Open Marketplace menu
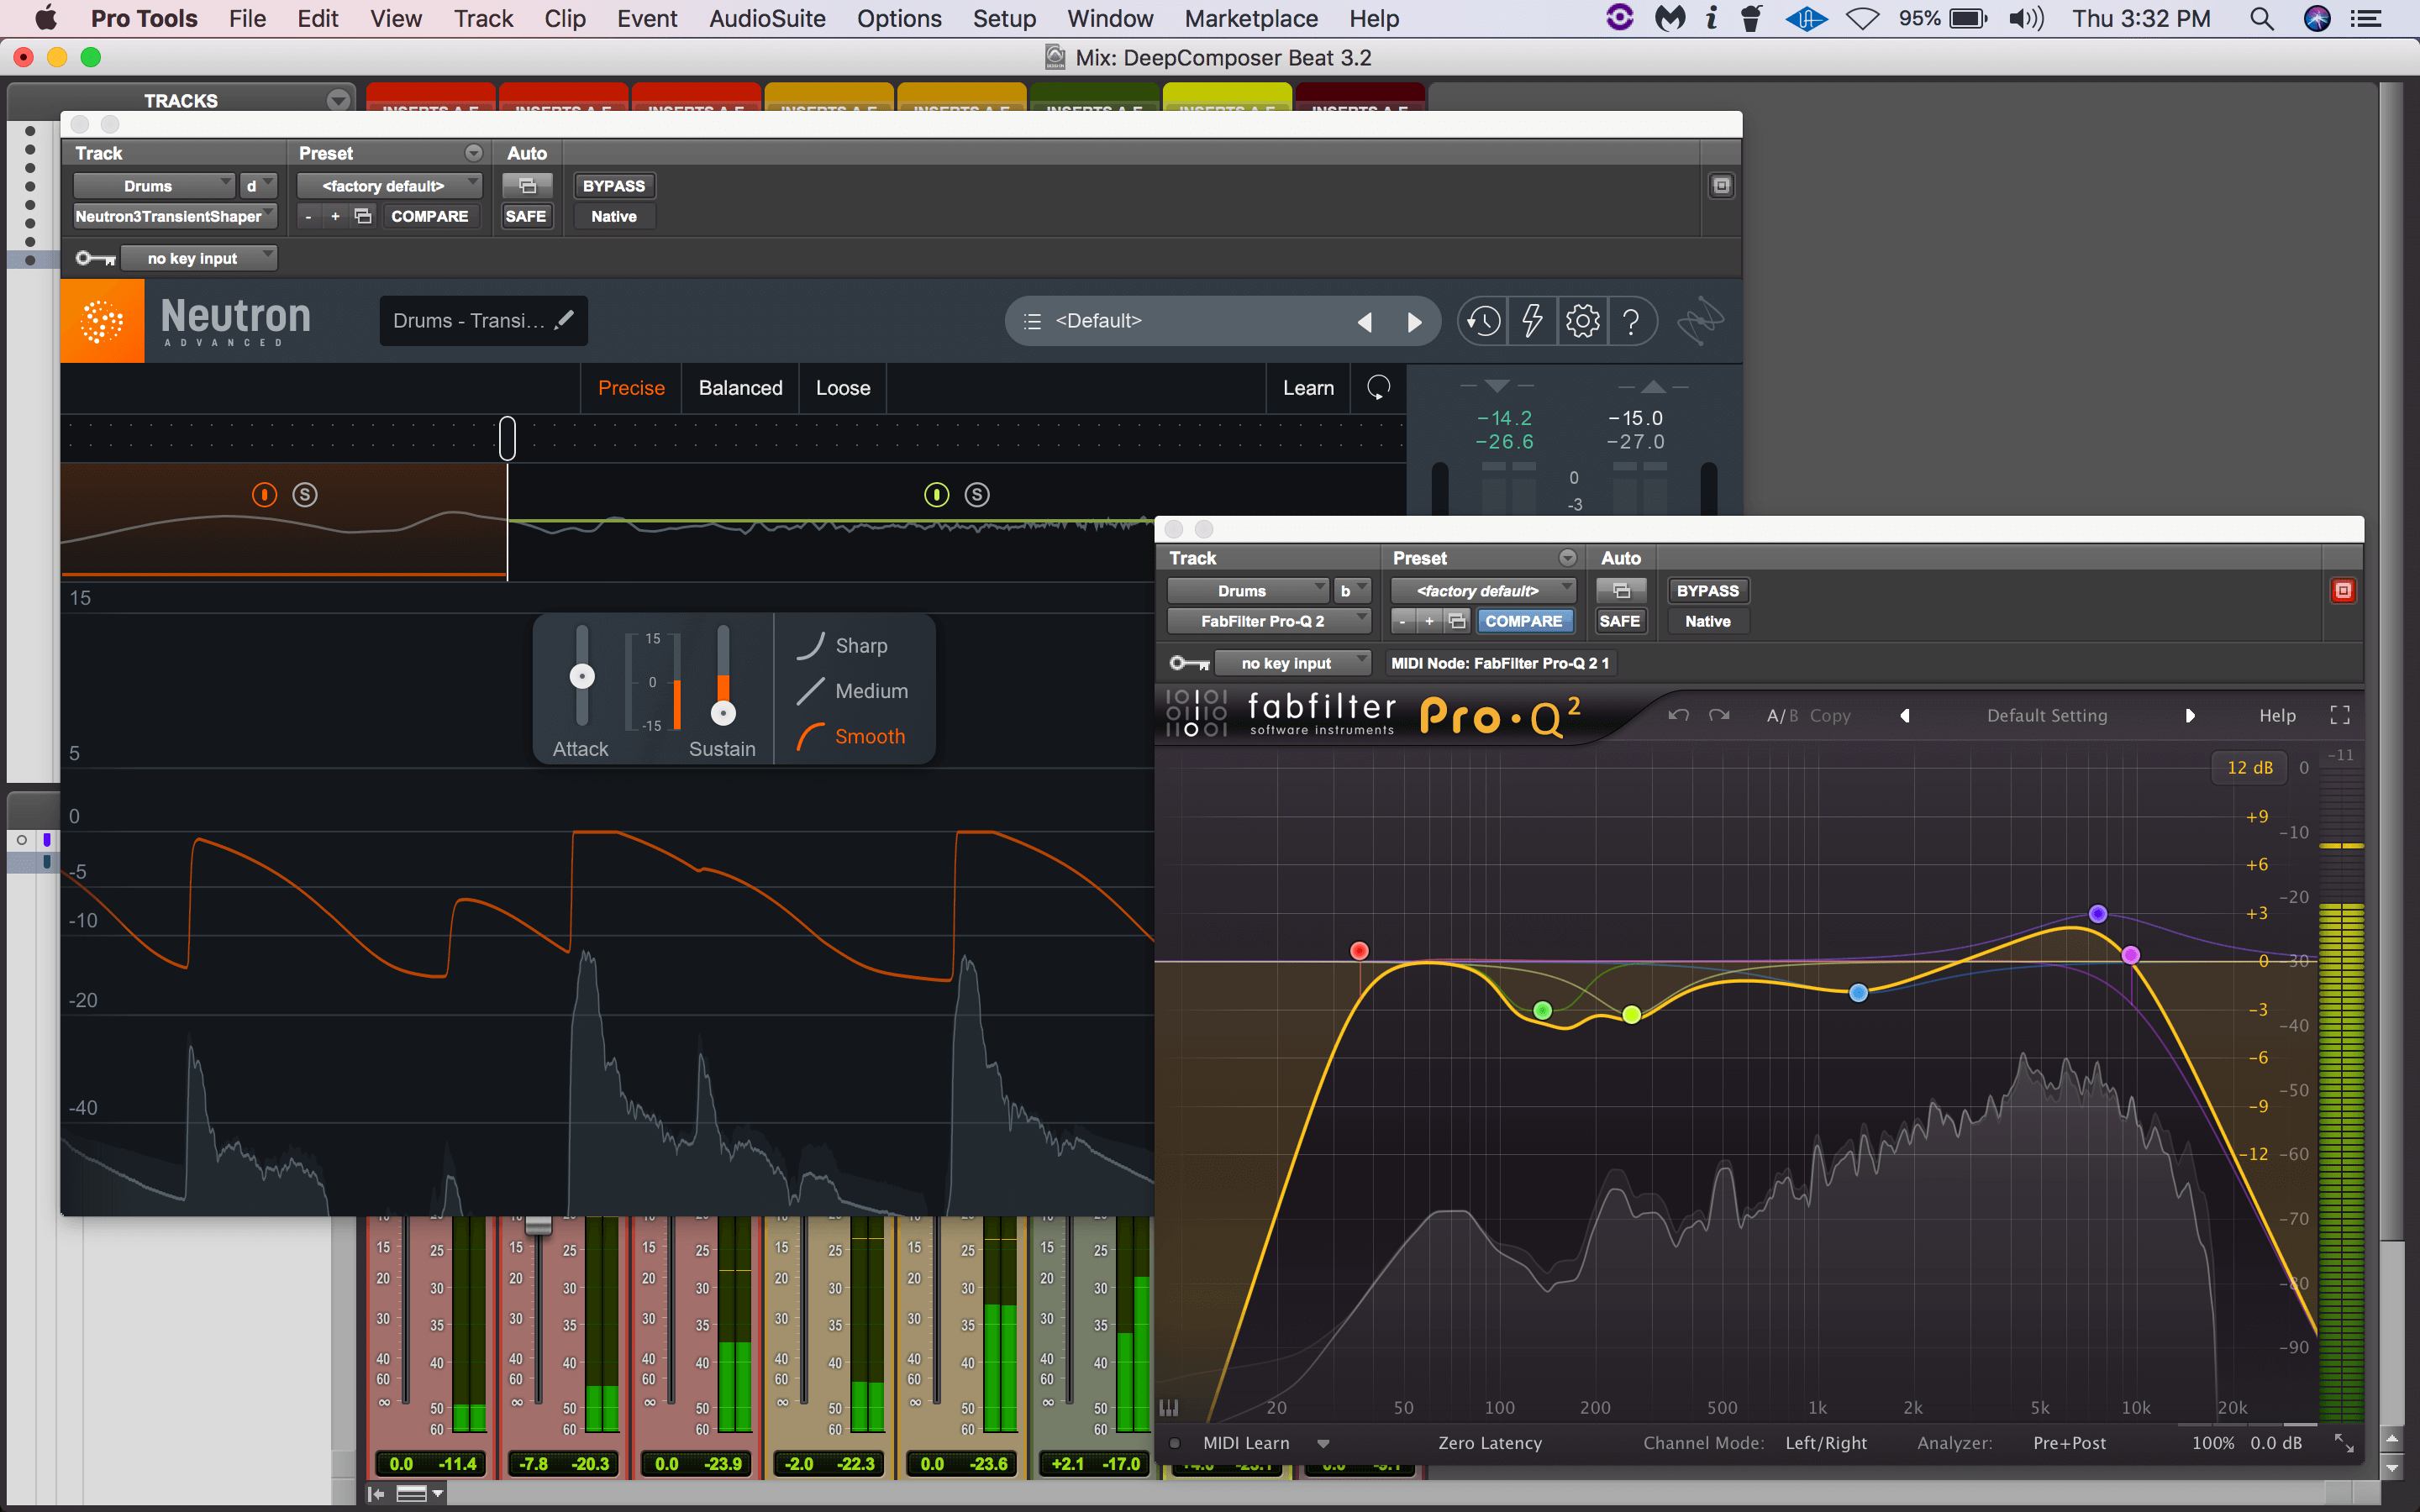The width and height of the screenshot is (2420, 1512). (1251, 18)
